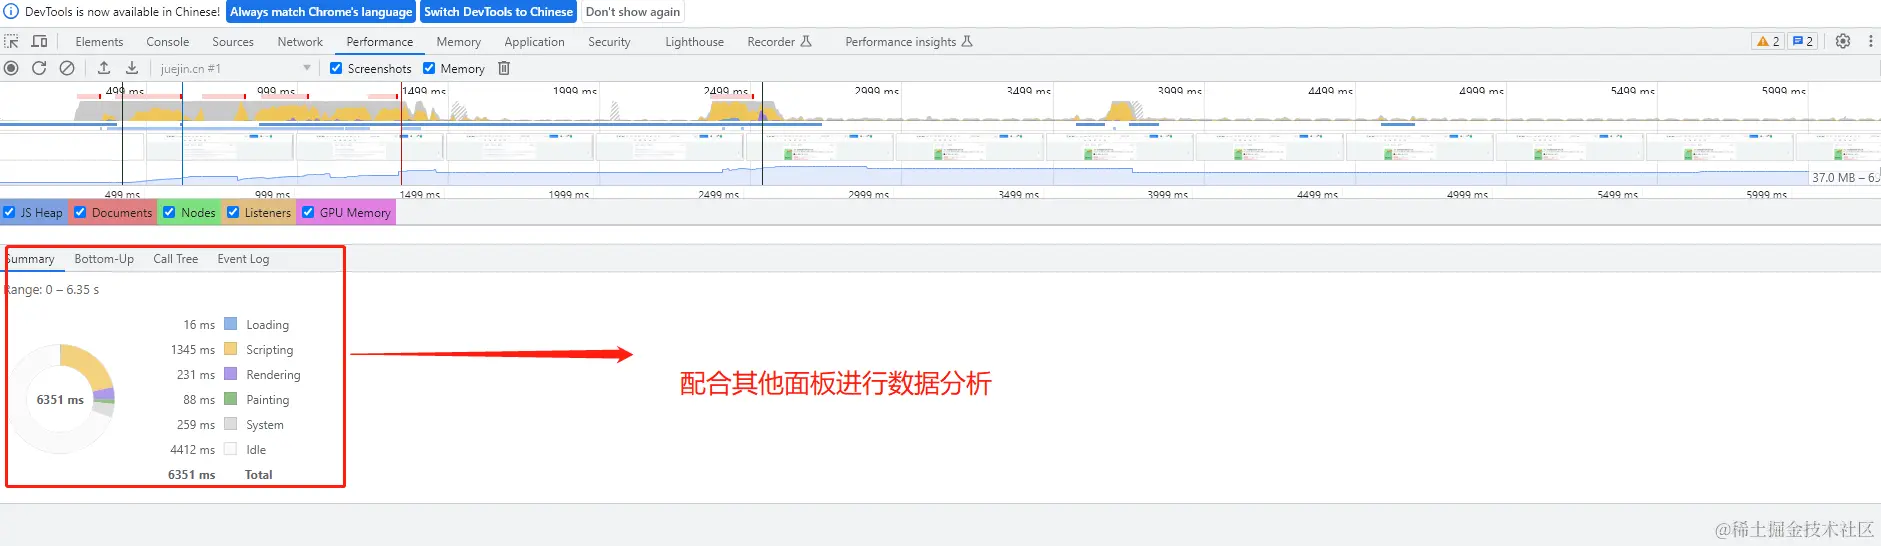The image size is (1881, 546).
Task: Uncheck the Listeners checkbox
Action: (x=233, y=212)
